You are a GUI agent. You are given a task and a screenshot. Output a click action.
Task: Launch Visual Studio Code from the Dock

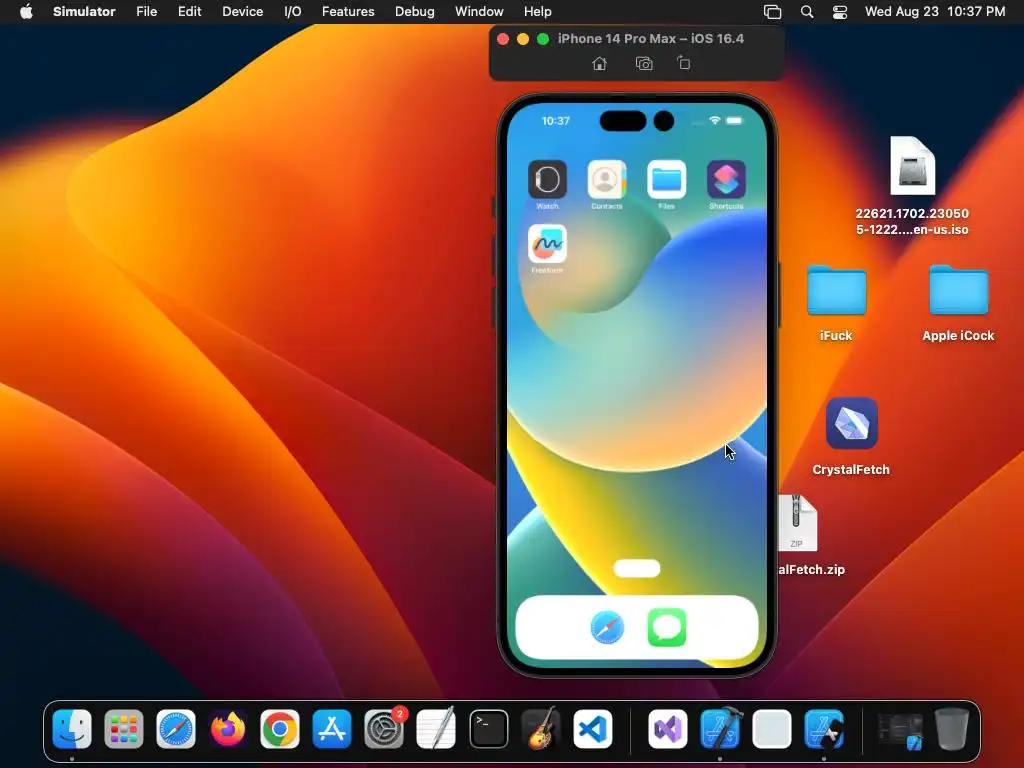point(593,729)
